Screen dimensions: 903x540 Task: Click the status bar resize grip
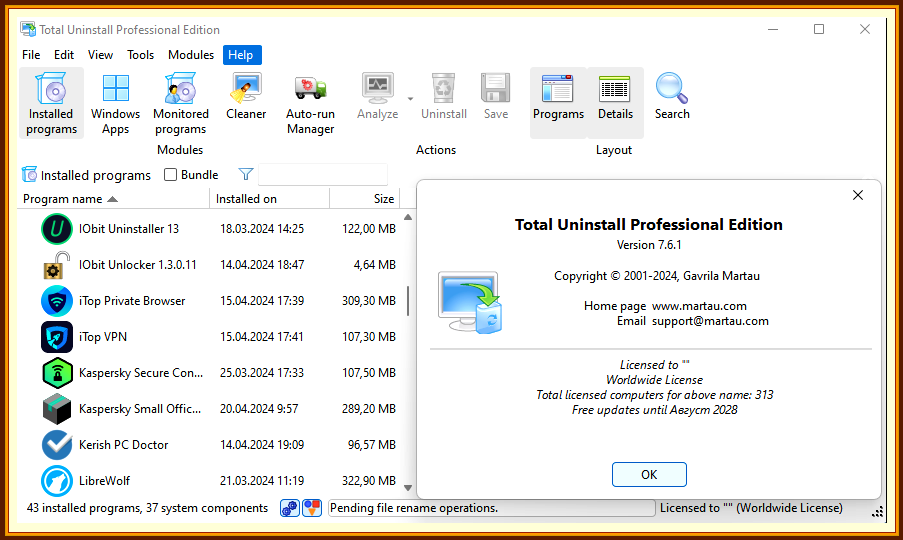coord(877,512)
